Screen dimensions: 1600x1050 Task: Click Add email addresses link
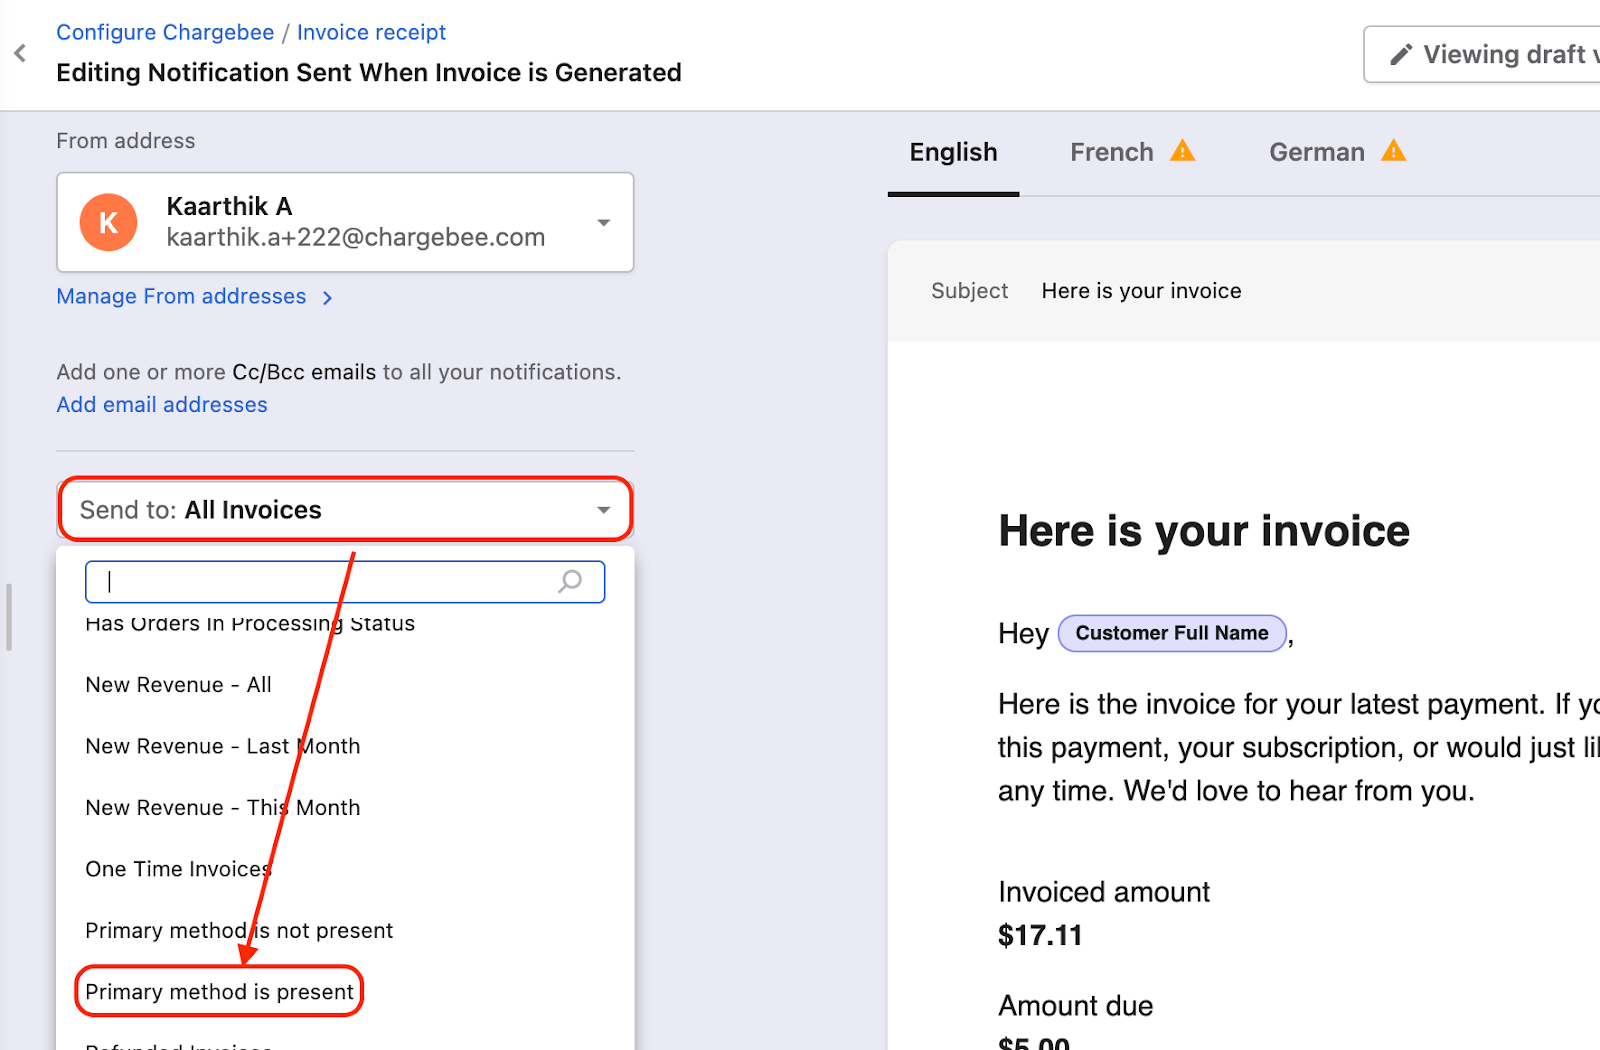coord(162,405)
